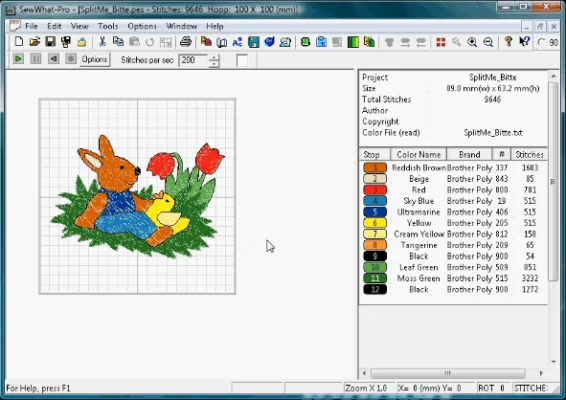Click the circular undo arrow icon
The width and height of the screenshot is (566, 400).
pos(149,42)
